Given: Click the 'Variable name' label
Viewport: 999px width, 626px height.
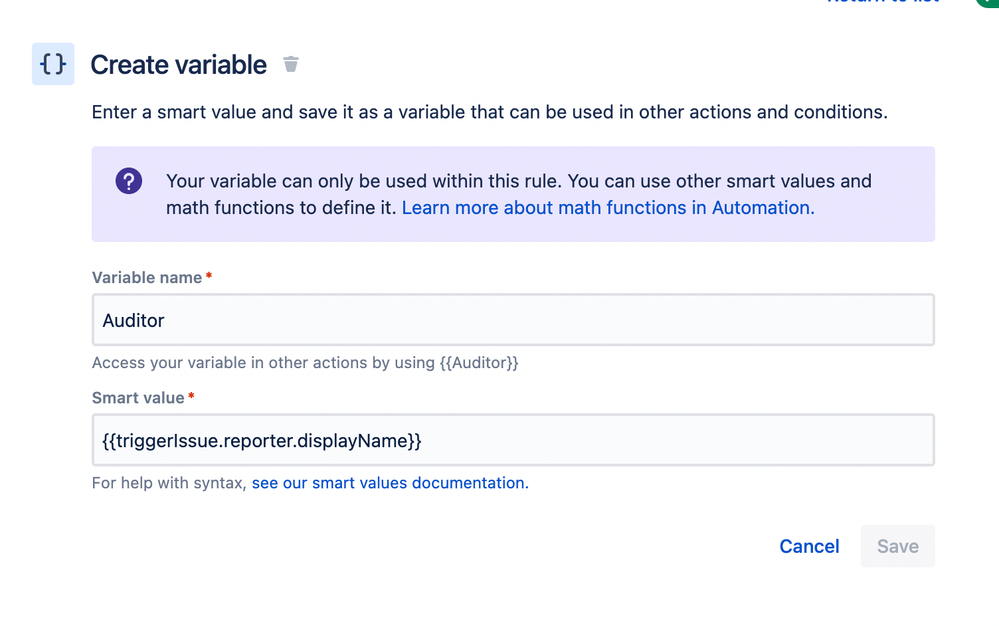Looking at the screenshot, I should click(147, 278).
